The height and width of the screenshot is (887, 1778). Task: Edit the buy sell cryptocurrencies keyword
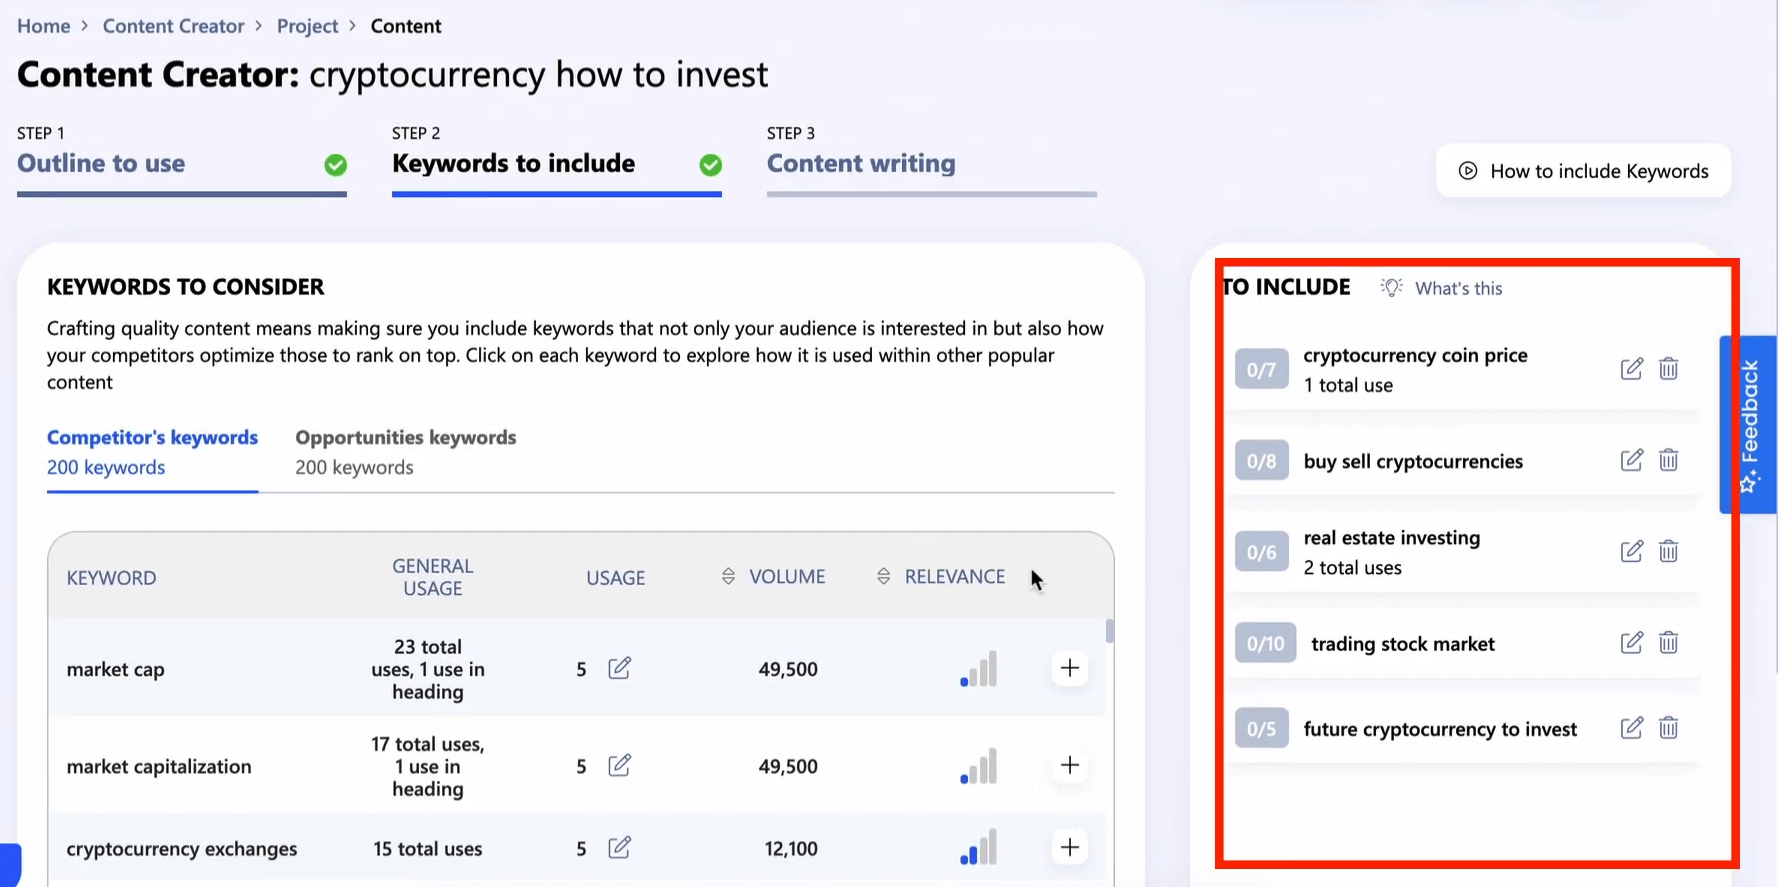click(1631, 460)
